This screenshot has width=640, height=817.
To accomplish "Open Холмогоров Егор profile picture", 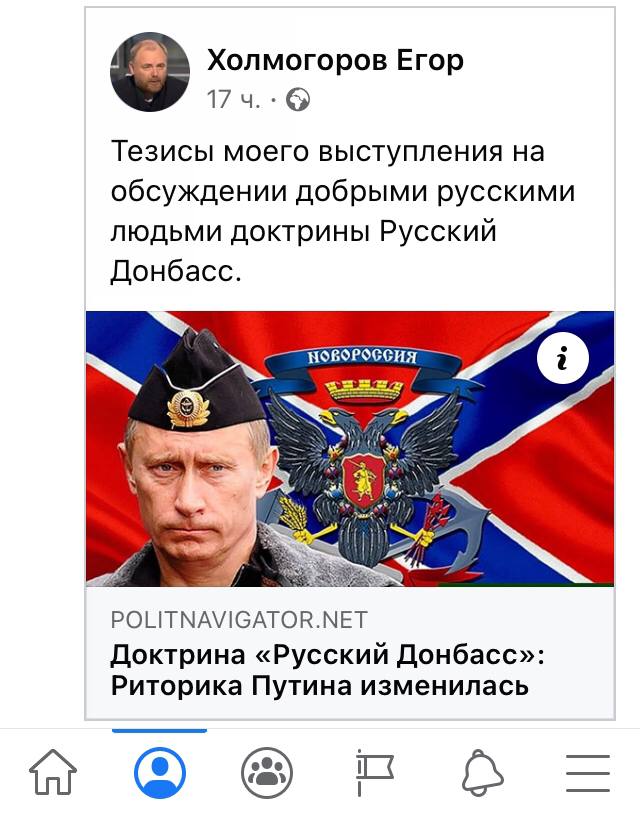I will pos(150,72).
